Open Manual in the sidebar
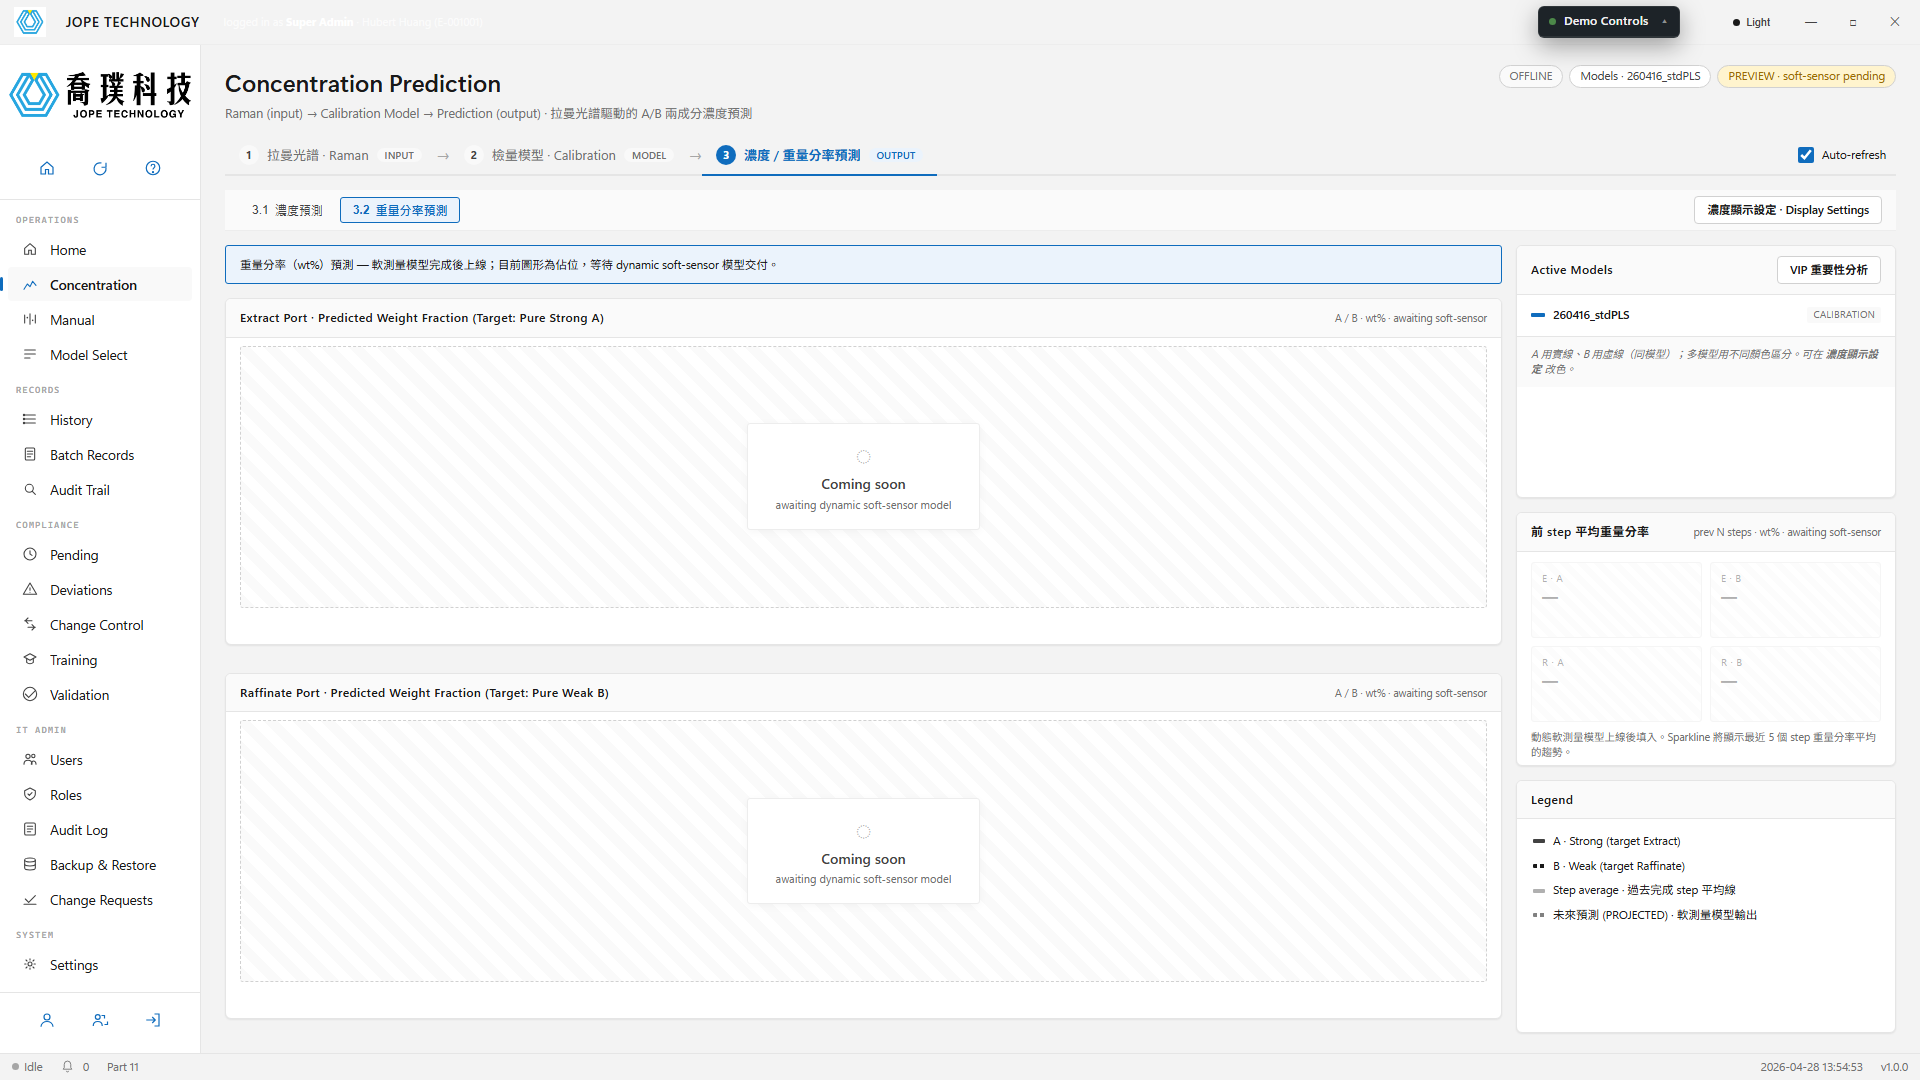The image size is (1920, 1080). click(100, 320)
